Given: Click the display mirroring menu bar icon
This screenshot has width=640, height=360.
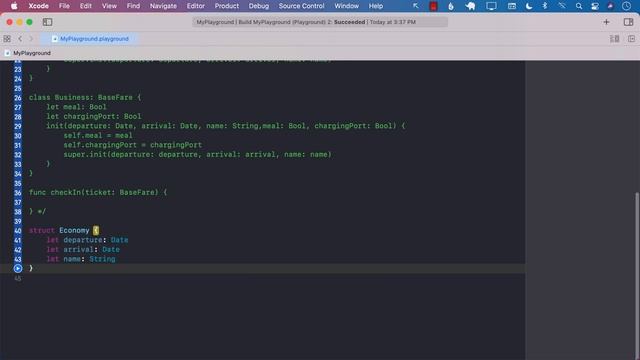Looking at the screenshot, I should pyautogui.click(x=491, y=6).
